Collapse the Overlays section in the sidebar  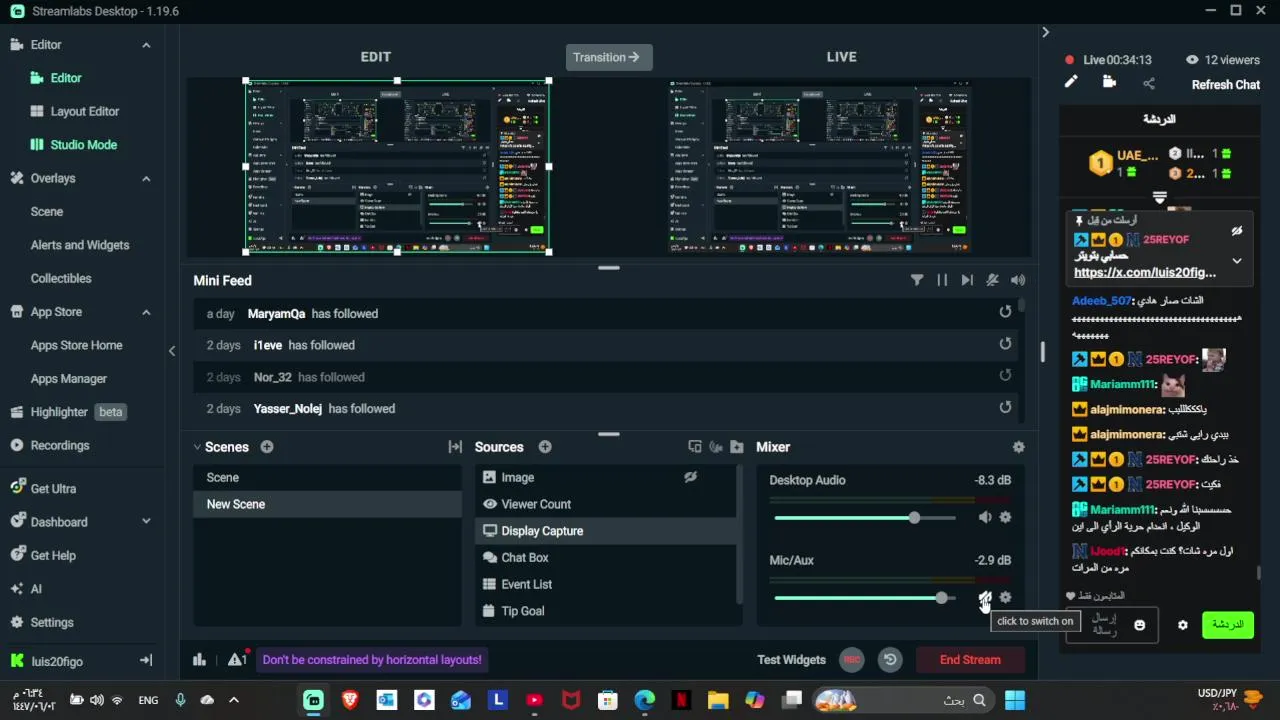[x=146, y=179]
